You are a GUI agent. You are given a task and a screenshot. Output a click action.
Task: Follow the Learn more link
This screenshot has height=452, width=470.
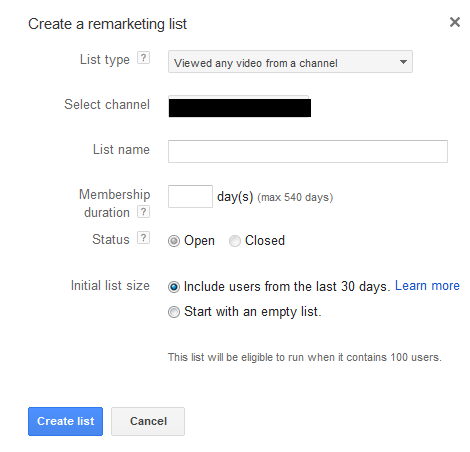[427, 286]
